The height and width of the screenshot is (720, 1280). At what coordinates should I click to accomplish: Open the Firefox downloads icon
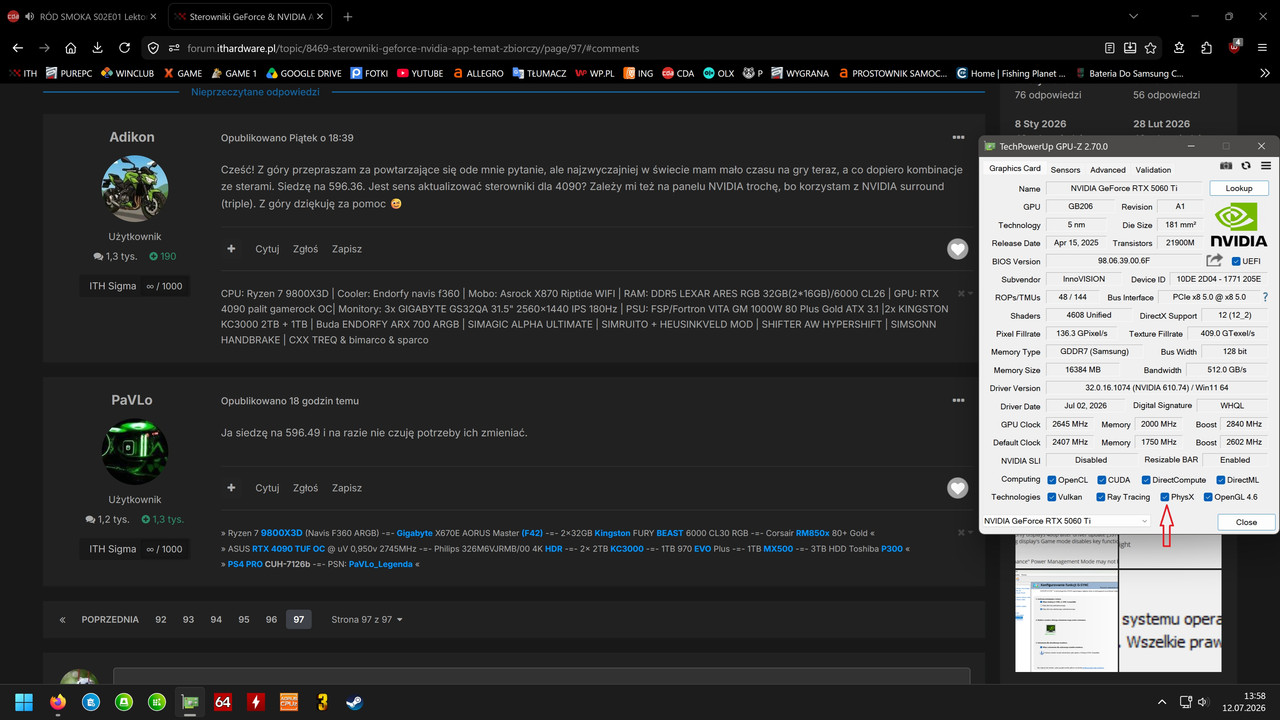(x=97, y=48)
